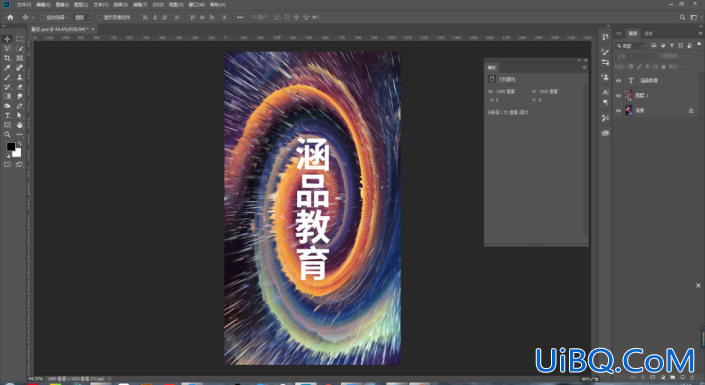This screenshot has width=705, height=385.
Task: Select the Path Selection tool
Action: pos(19,116)
